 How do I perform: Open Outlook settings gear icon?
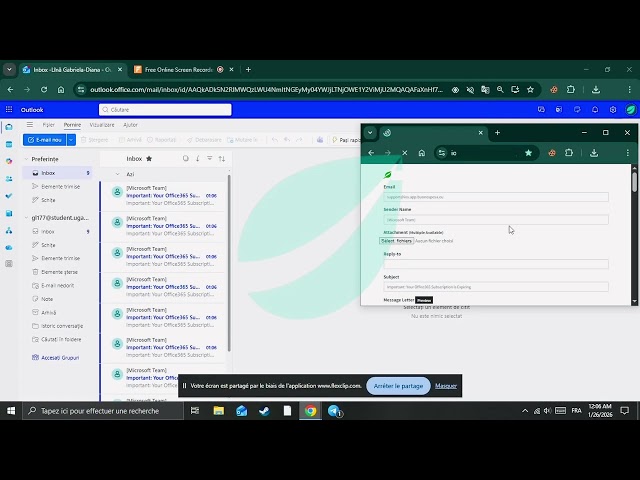coord(613,109)
